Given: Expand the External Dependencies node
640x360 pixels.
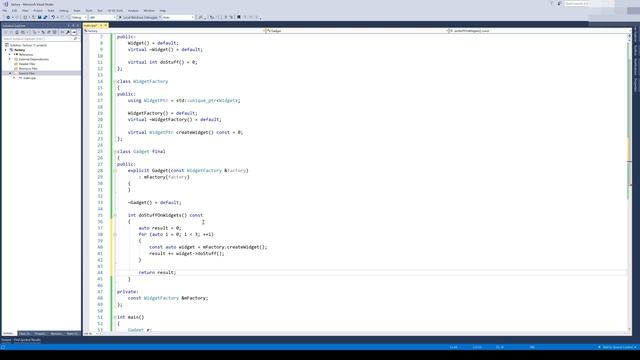Looking at the screenshot, I should pos(10,59).
